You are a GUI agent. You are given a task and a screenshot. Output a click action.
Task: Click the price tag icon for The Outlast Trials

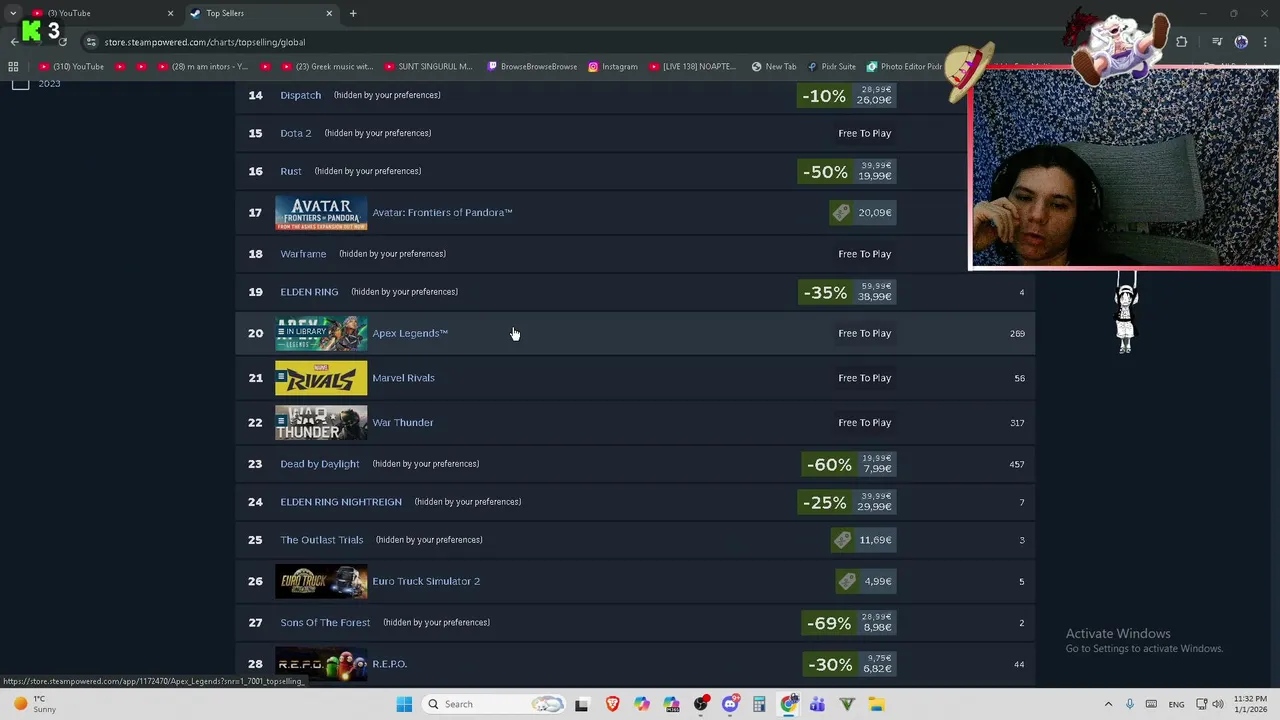842,540
